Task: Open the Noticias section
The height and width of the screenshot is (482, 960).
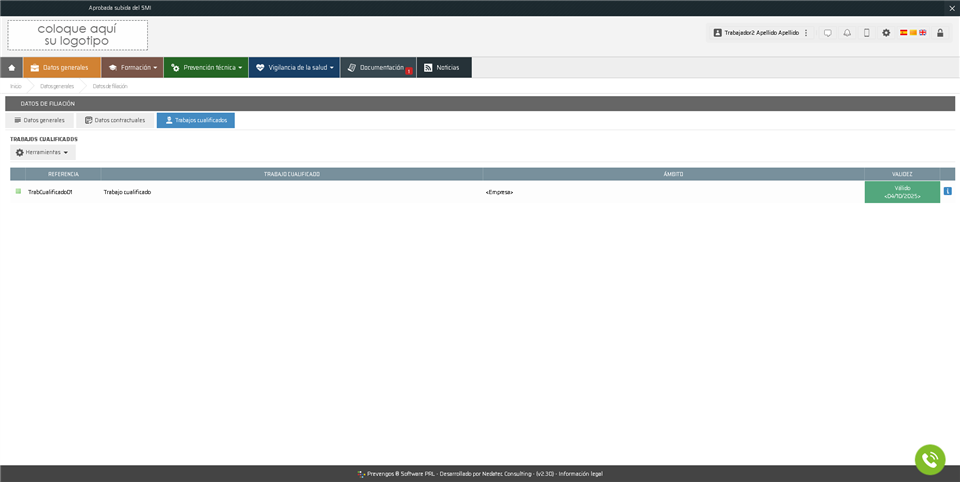Action: click(444, 67)
